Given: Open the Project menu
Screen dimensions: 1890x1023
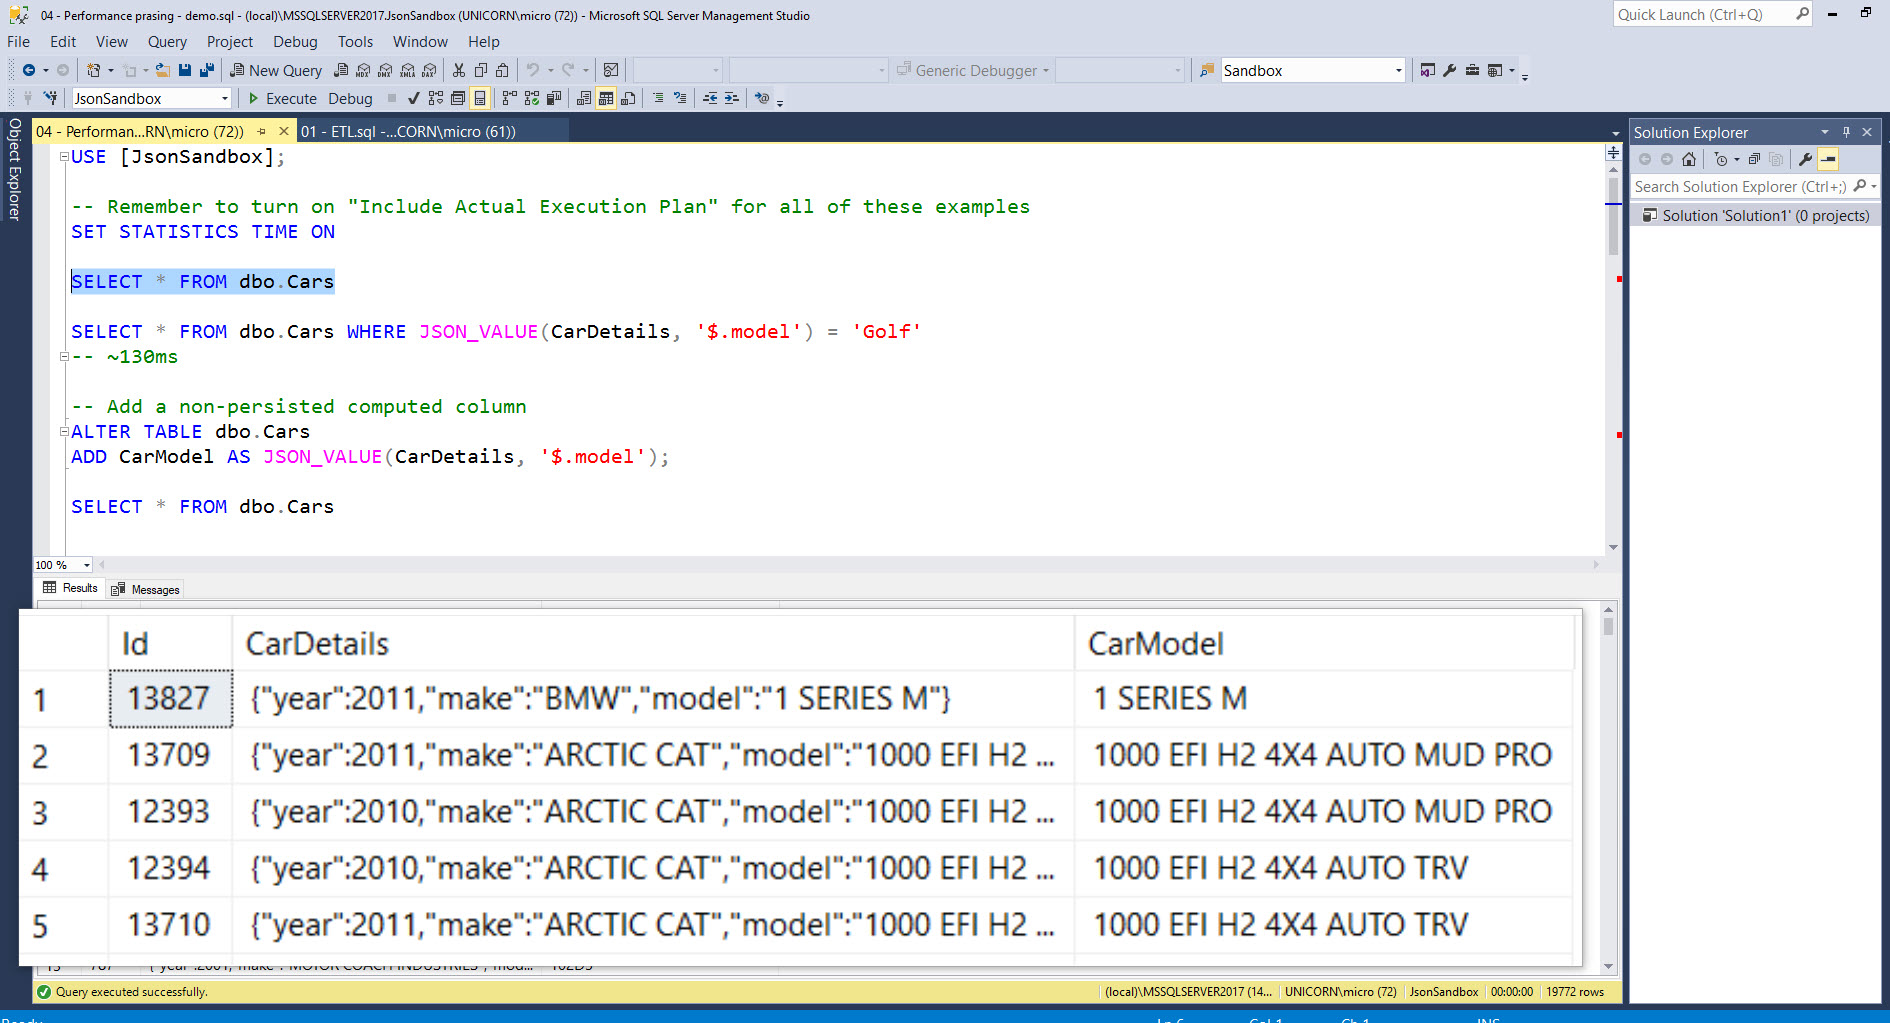Looking at the screenshot, I should [230, 42].
